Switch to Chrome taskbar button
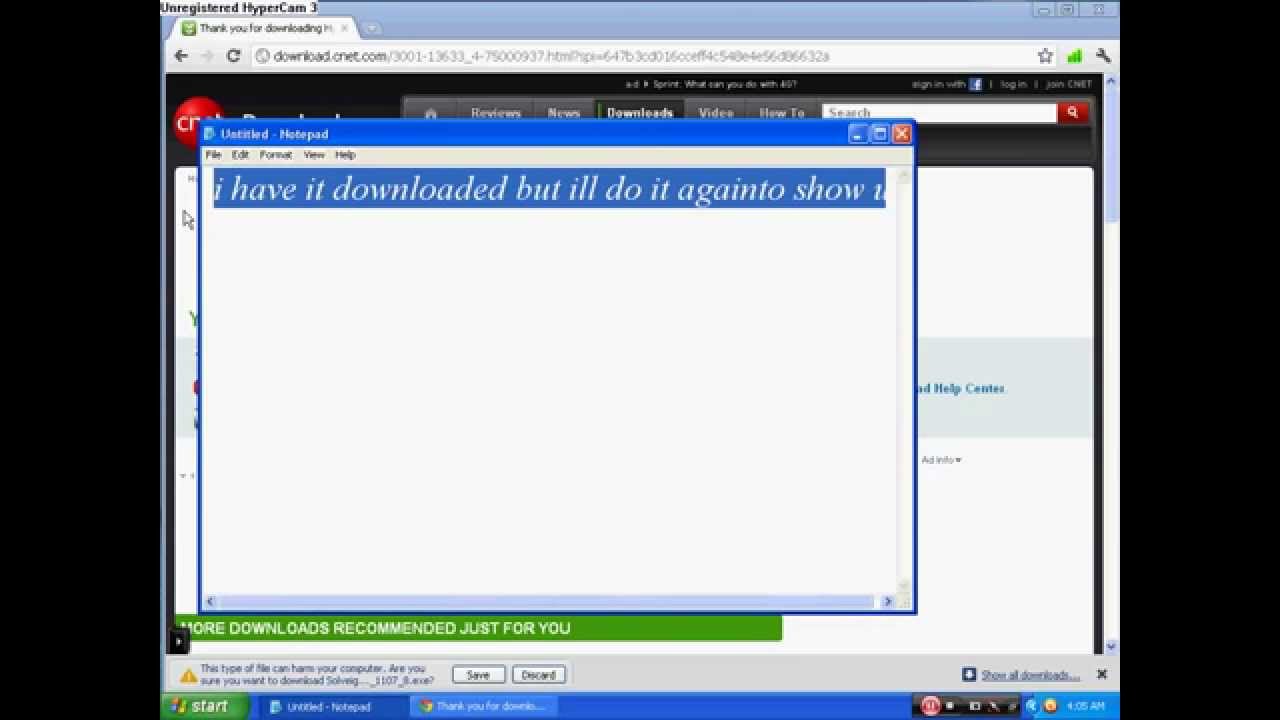1280x720 pixels. click(485, 706)
